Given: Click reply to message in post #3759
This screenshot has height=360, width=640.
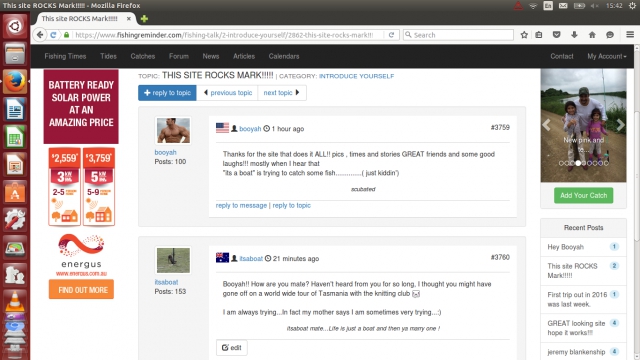Looking at the screenshot, I should point(241,206).
